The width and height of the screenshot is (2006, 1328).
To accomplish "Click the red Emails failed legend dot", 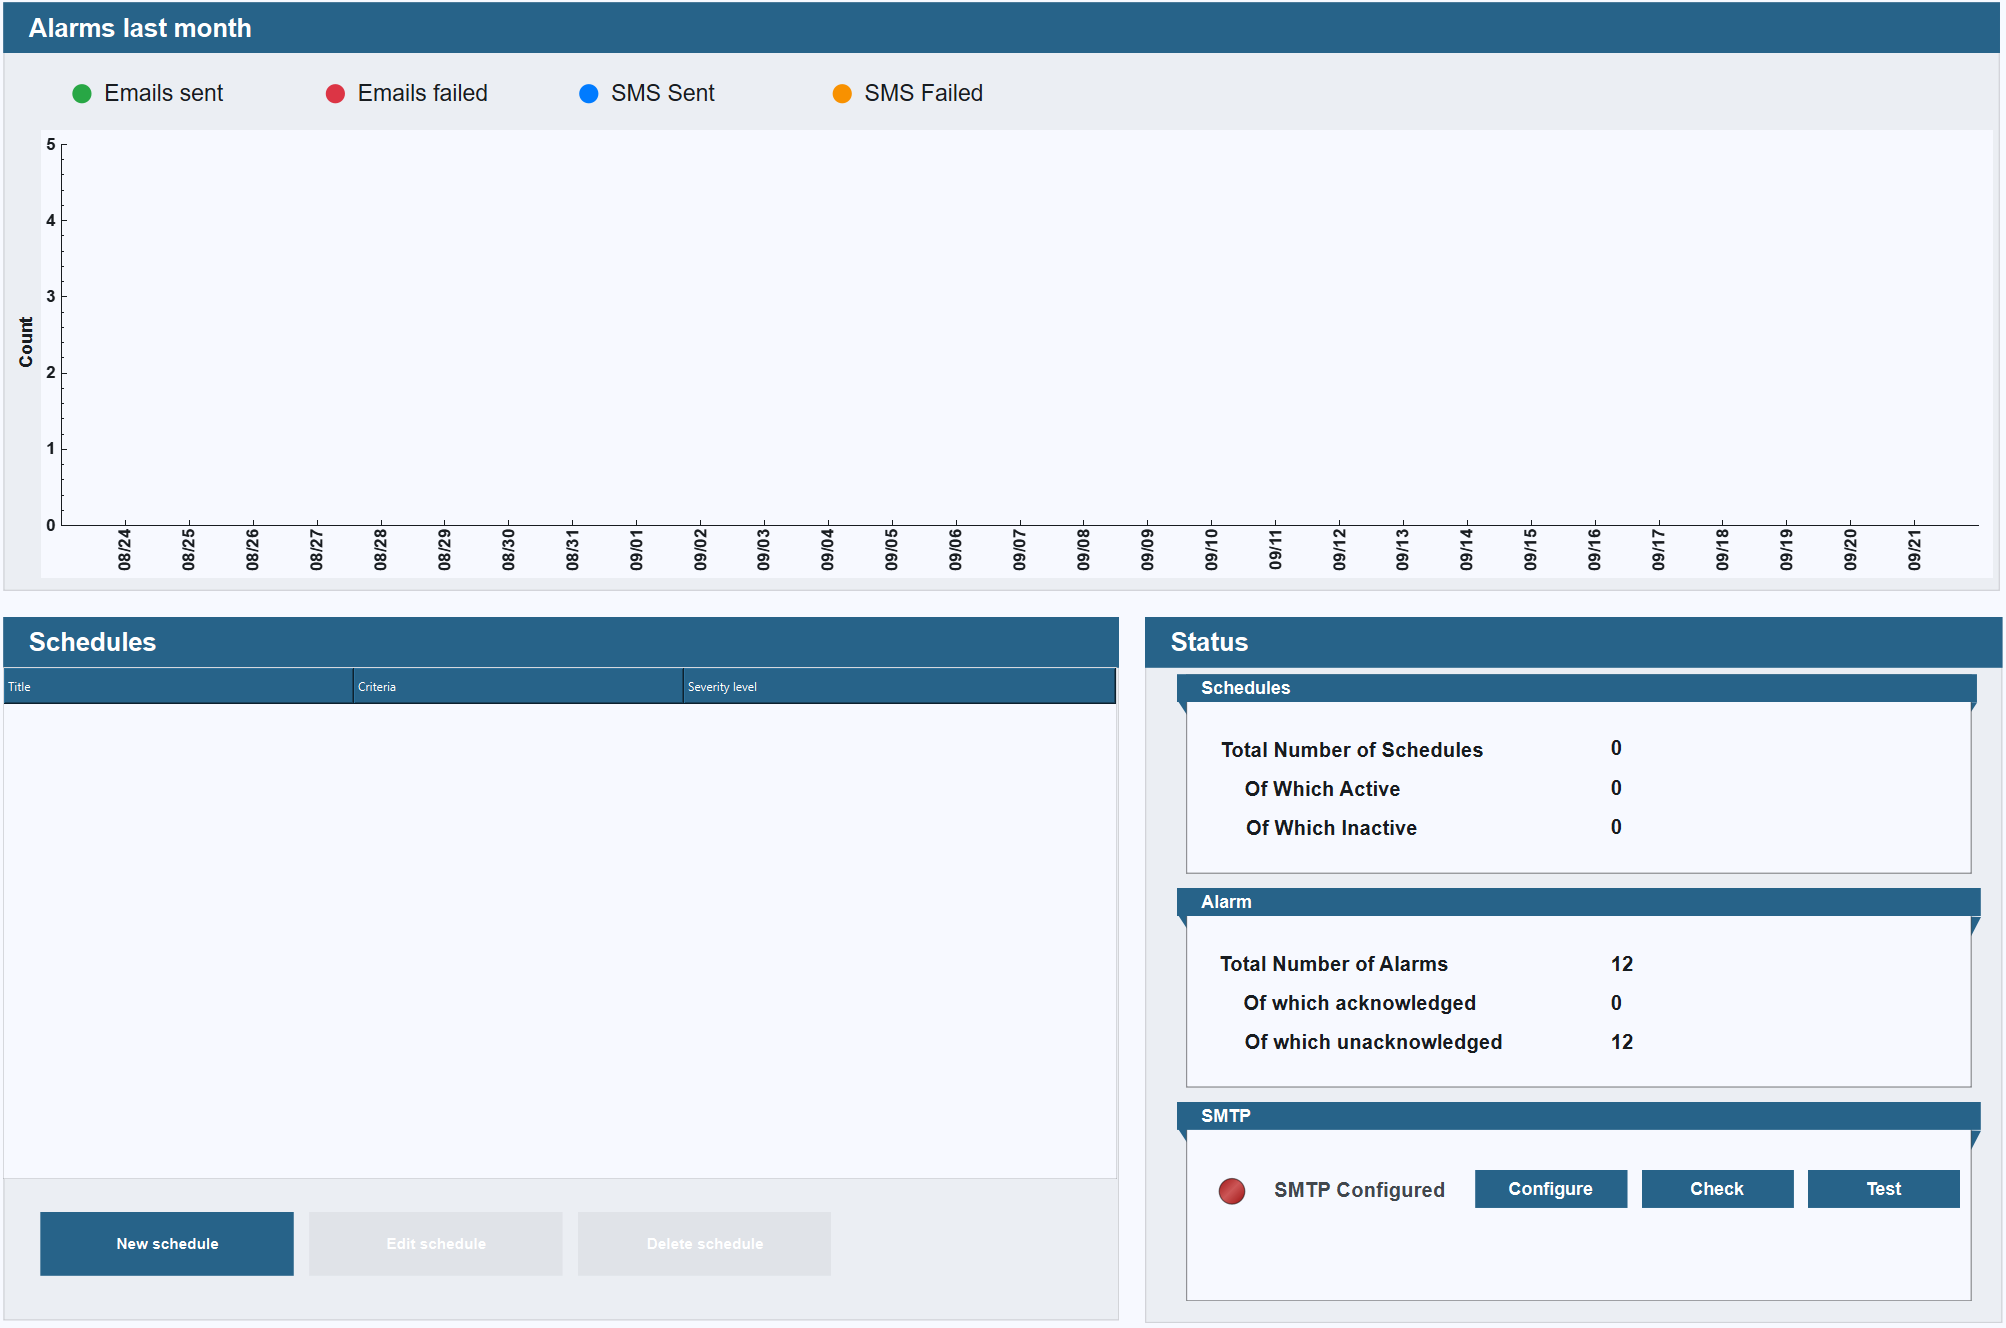I will 335,94.
